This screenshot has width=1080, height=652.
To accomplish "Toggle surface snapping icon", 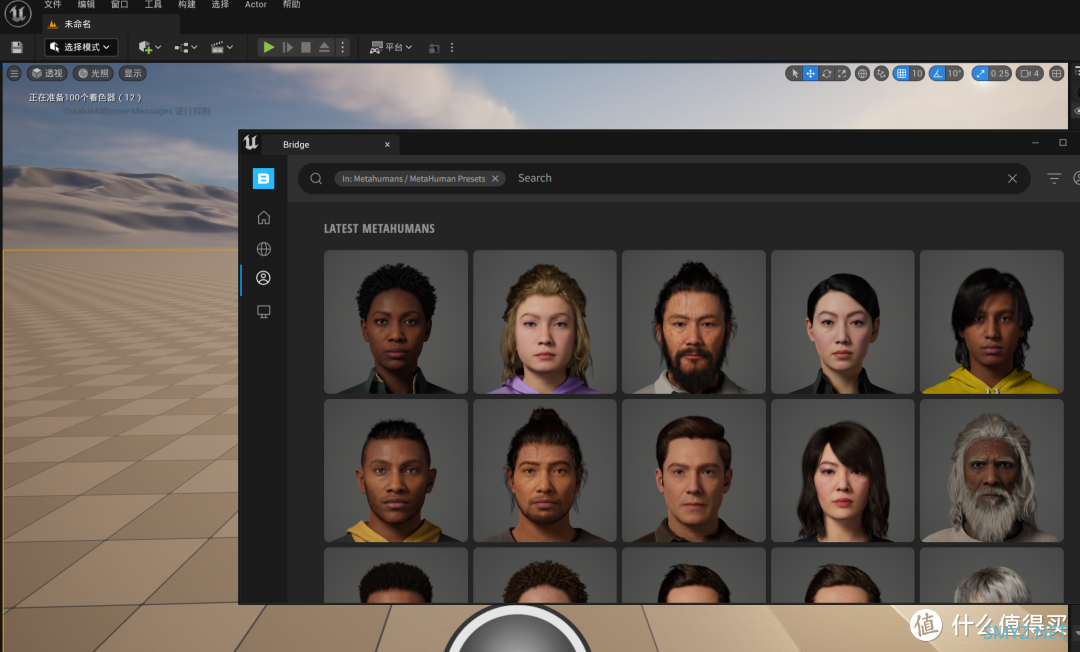I will click(x=881, y=73).
